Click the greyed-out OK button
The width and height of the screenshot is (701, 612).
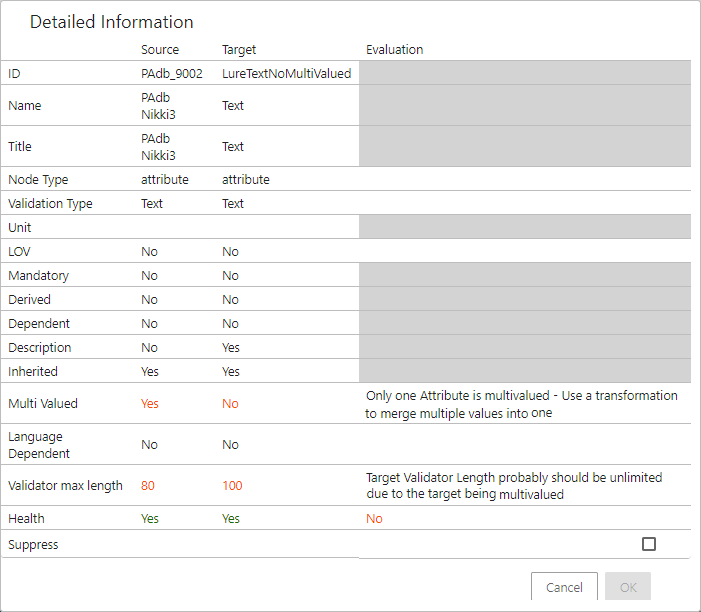click(x=628, y=587)
